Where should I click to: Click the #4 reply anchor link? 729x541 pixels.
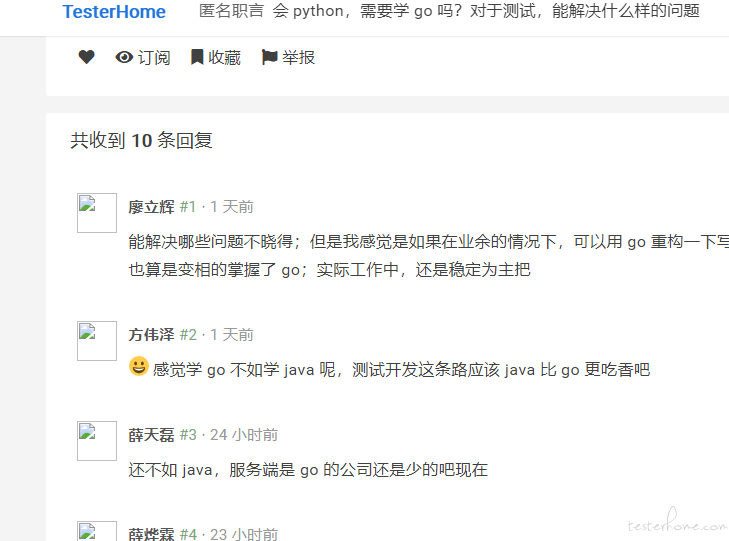tap(188, 534)
